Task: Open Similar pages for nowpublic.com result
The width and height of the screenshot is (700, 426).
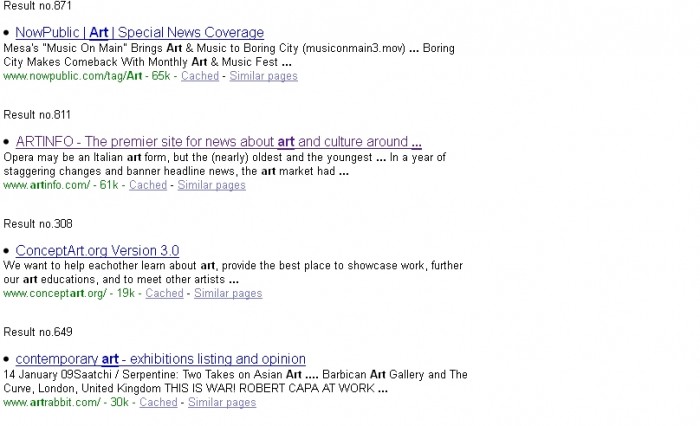Action: [x=263, y=76]
